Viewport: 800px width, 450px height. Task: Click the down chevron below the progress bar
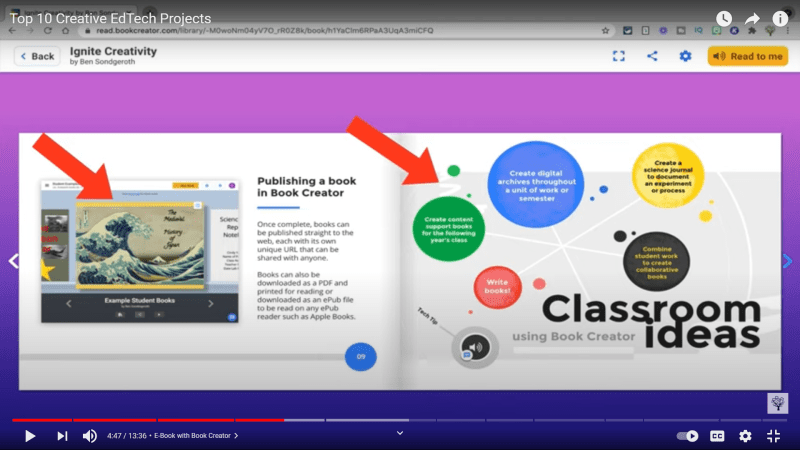(400, 432)
